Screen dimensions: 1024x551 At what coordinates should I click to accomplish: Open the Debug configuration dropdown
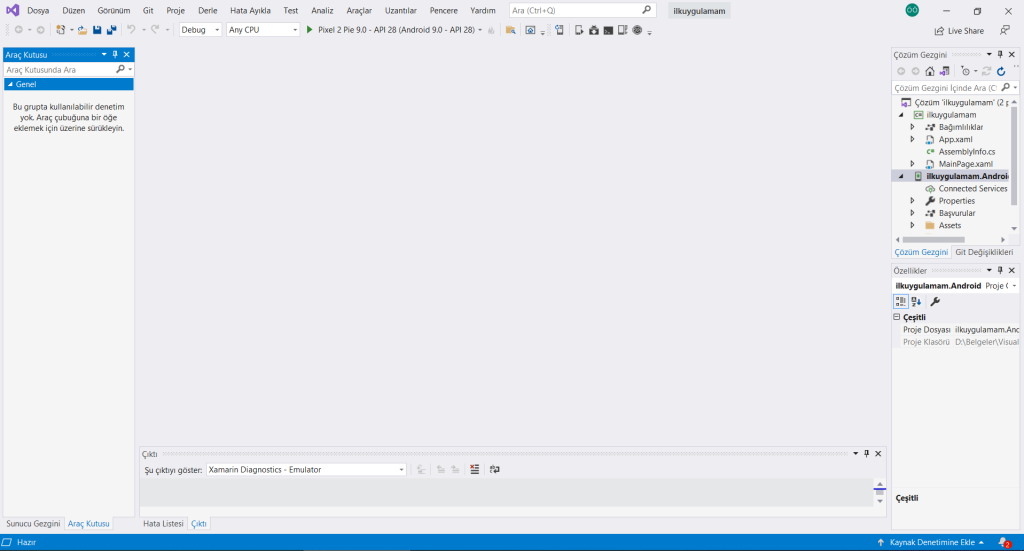[200, 30]
